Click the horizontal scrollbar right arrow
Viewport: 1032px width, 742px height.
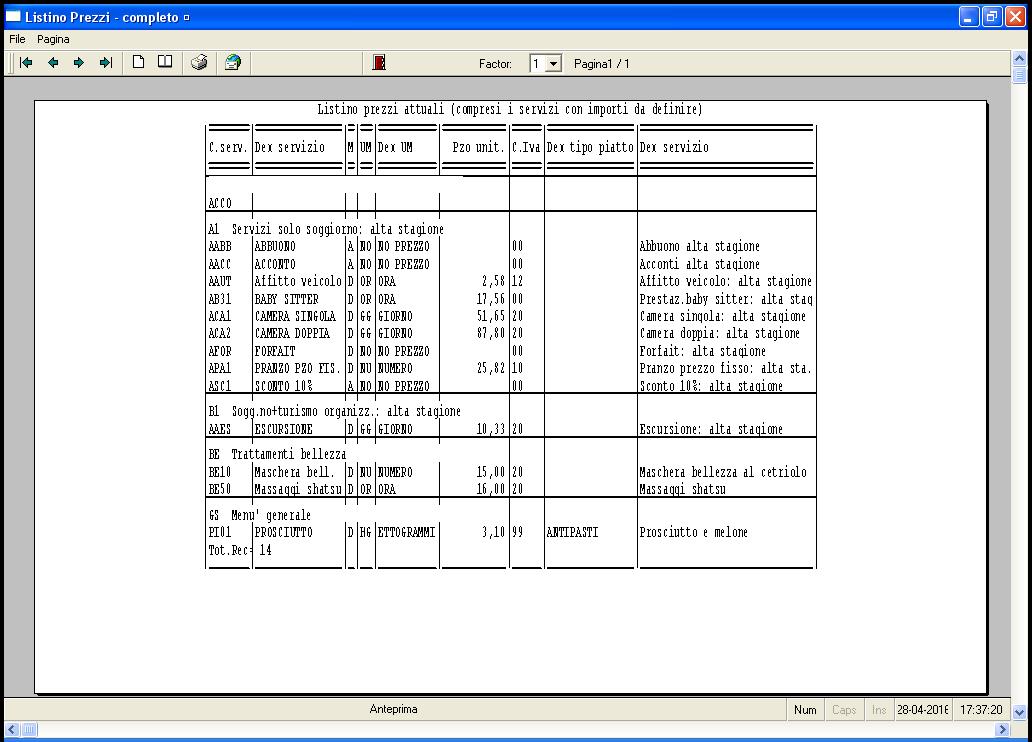[x=1002, y=729]
